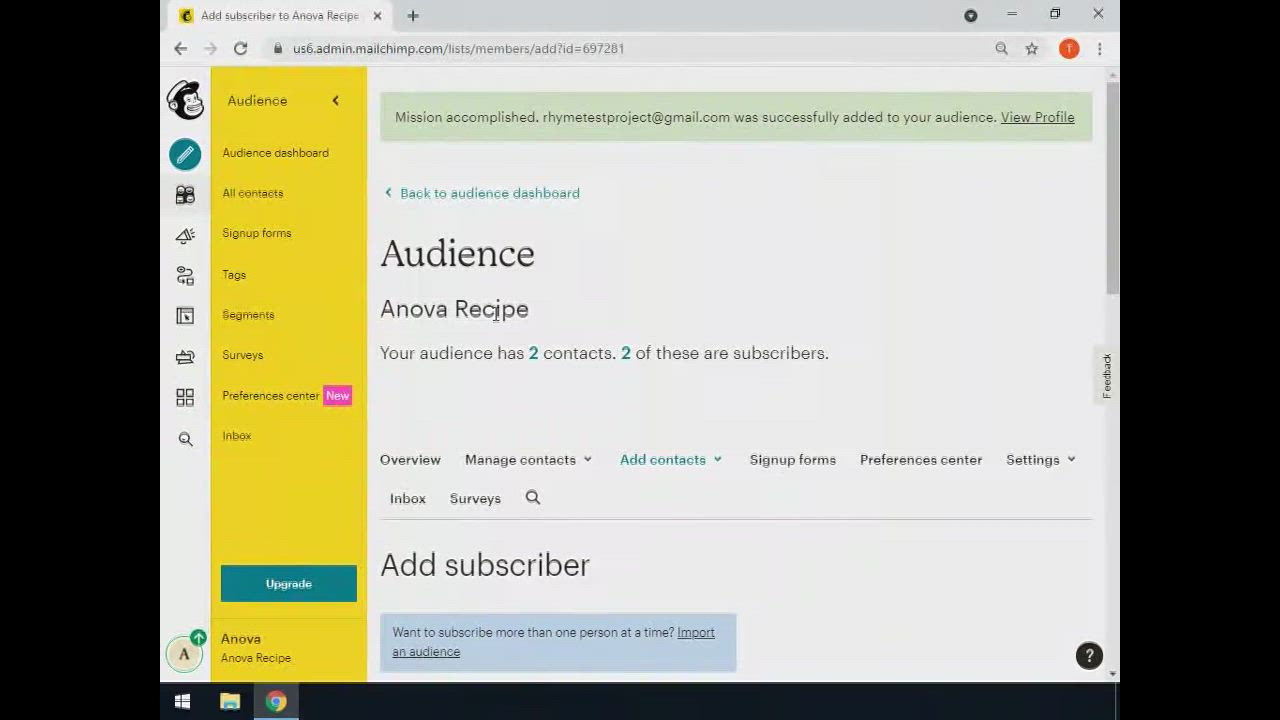Expand the Settings dropdown
This screenshot has width=1280, height=720.
[x=1041, y=460]
